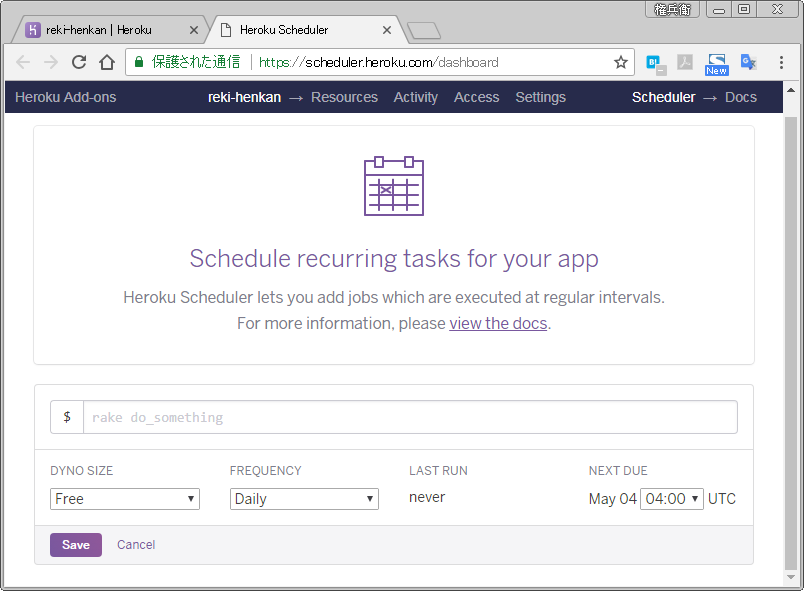Close the Heroku Scheduler tab
Screen dimensions: 804x591
(387, 30)
